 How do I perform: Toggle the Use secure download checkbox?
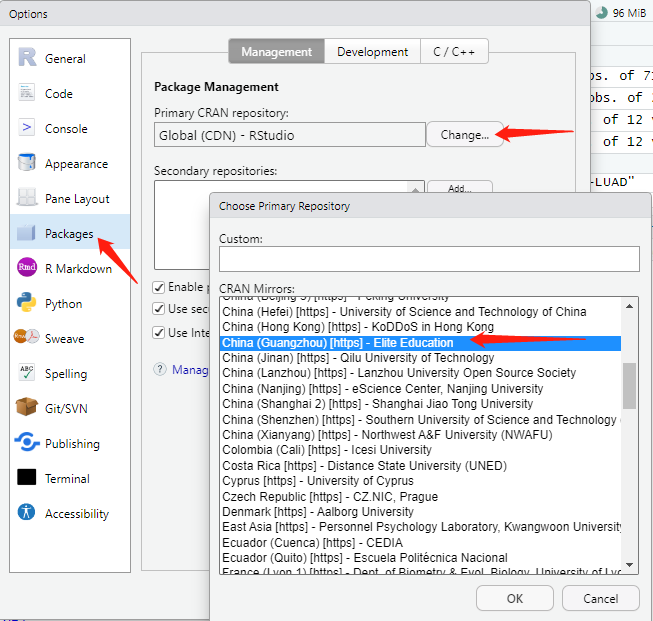(158, 309)
